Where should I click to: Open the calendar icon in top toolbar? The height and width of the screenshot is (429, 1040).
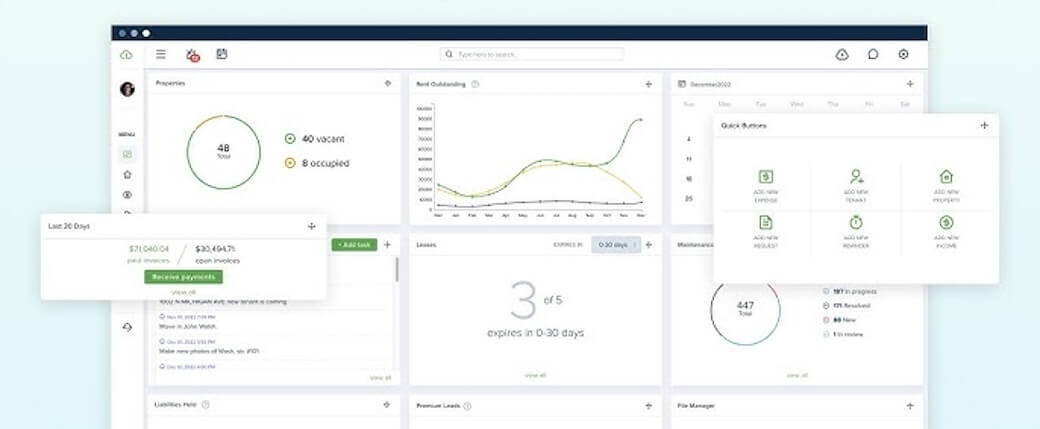coord(222,54)
